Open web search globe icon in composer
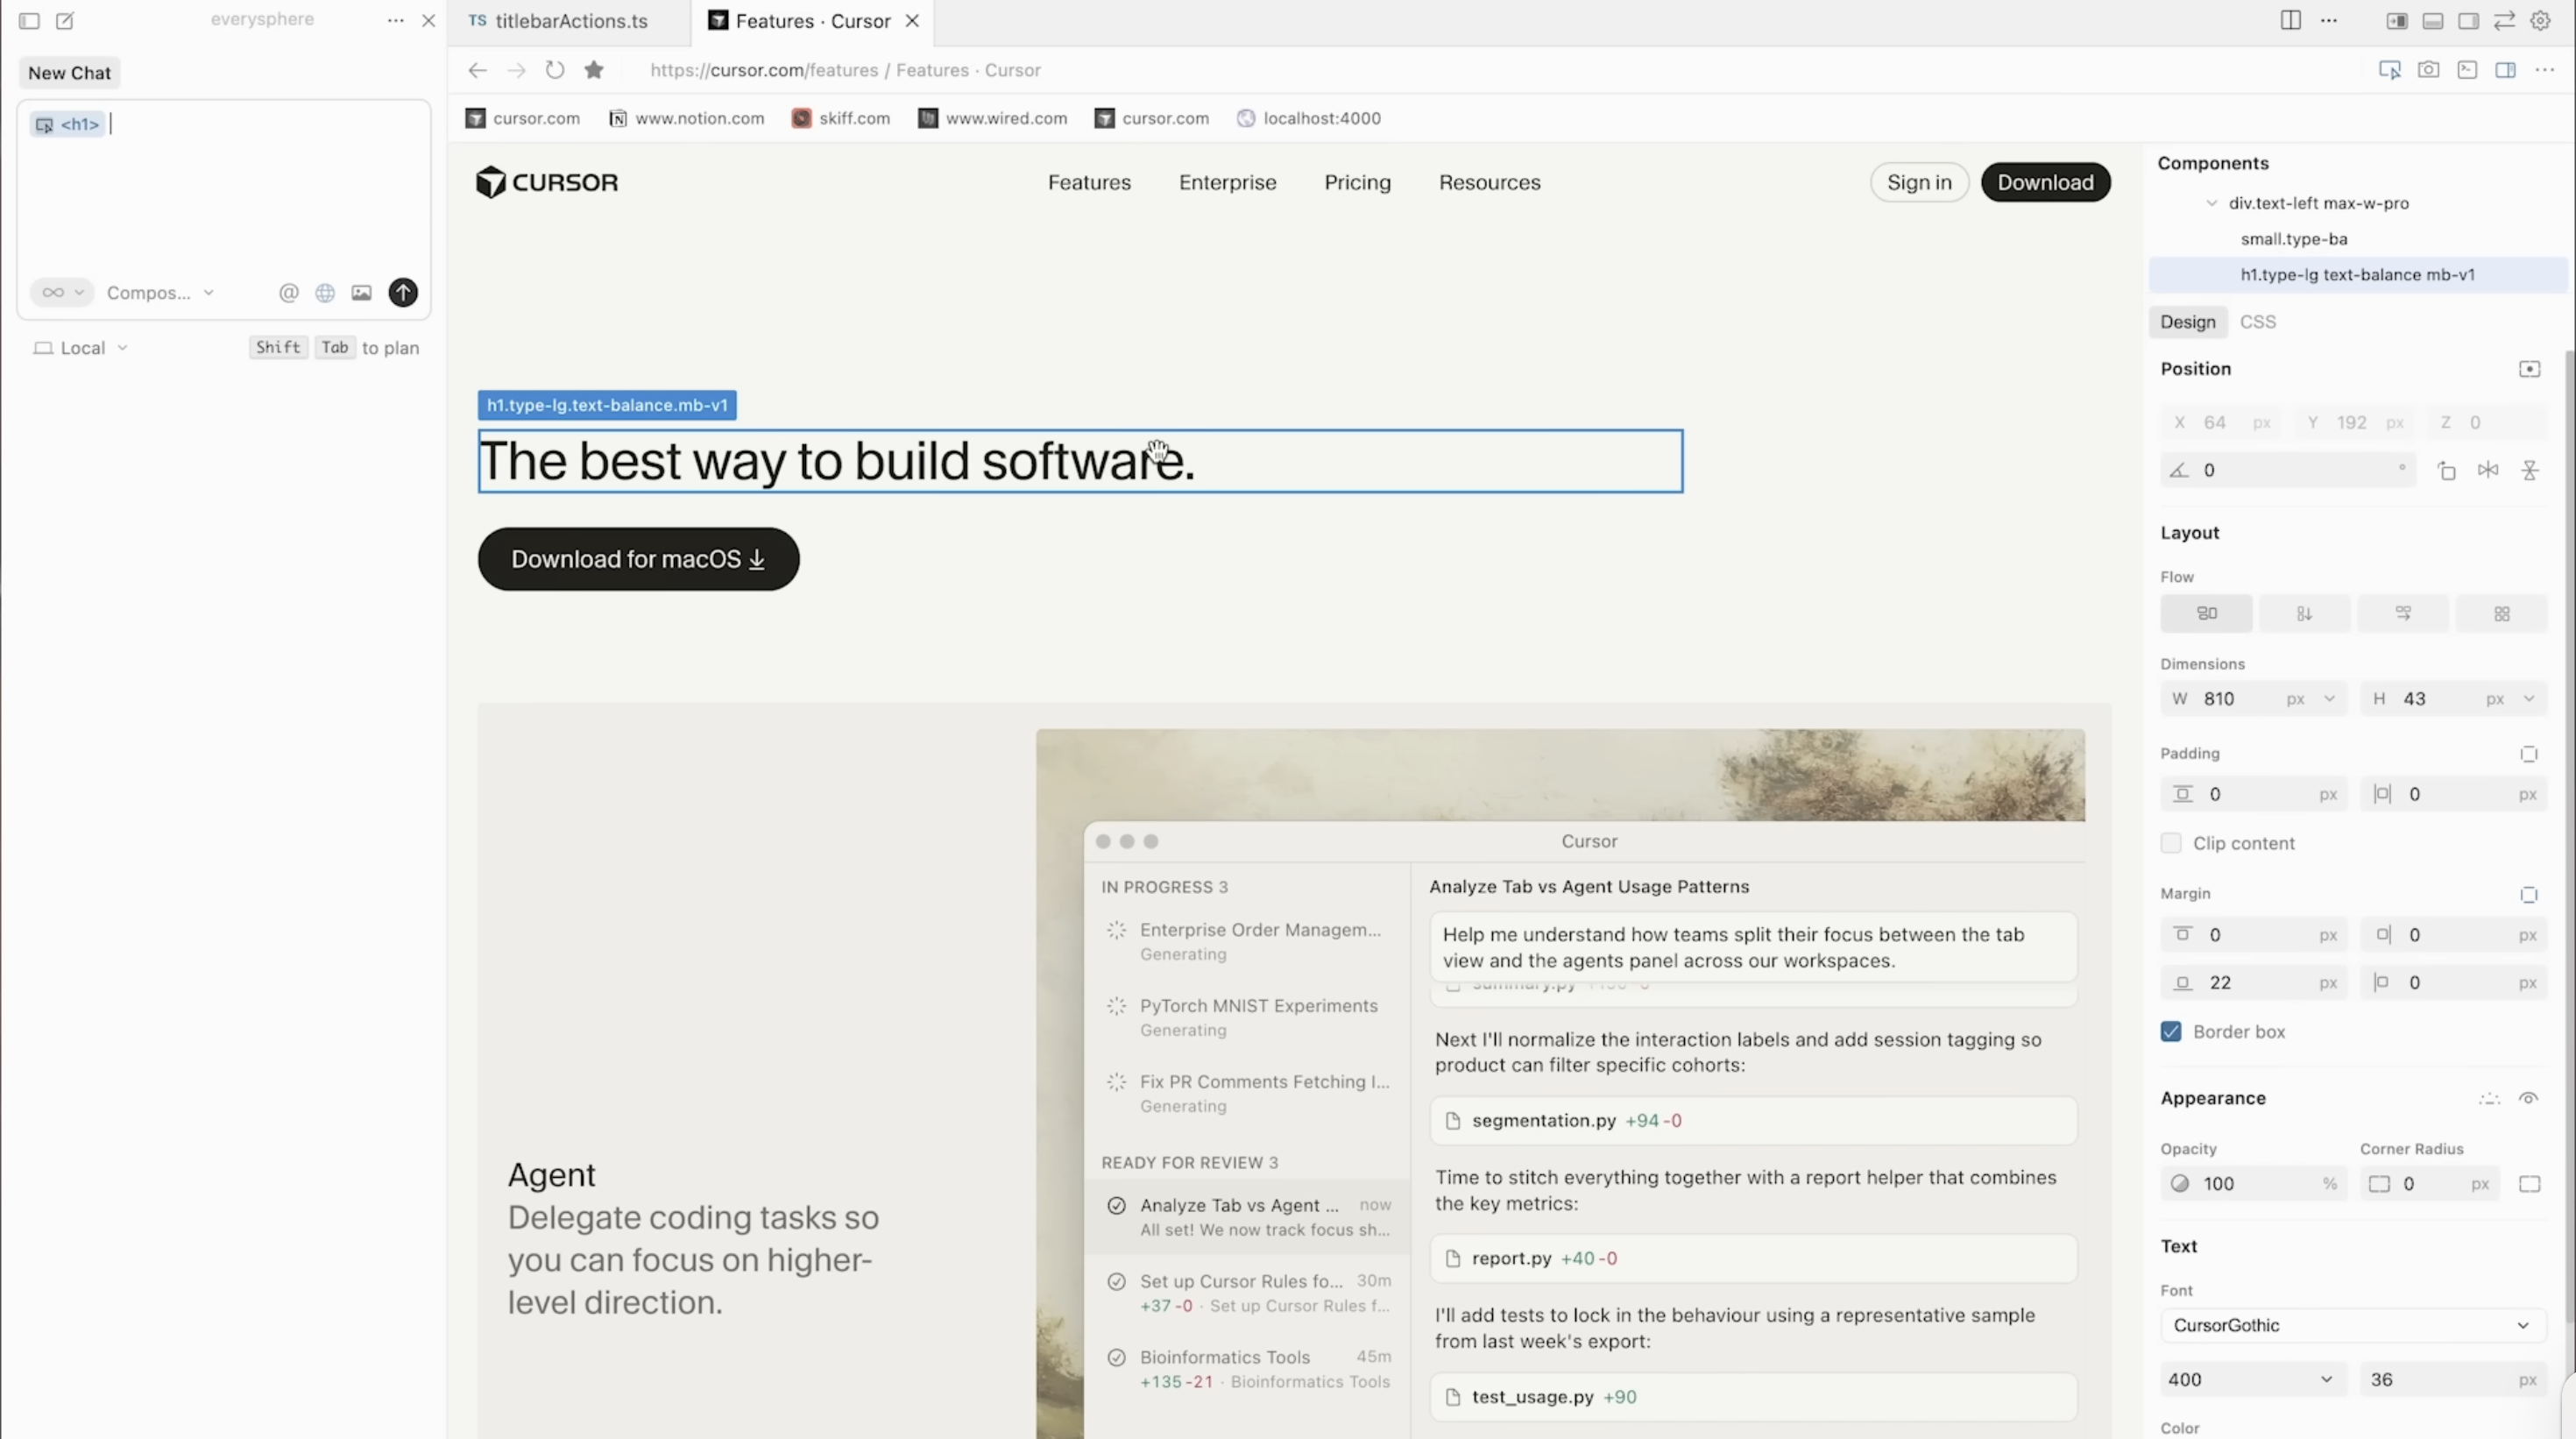 click(324, 292)
